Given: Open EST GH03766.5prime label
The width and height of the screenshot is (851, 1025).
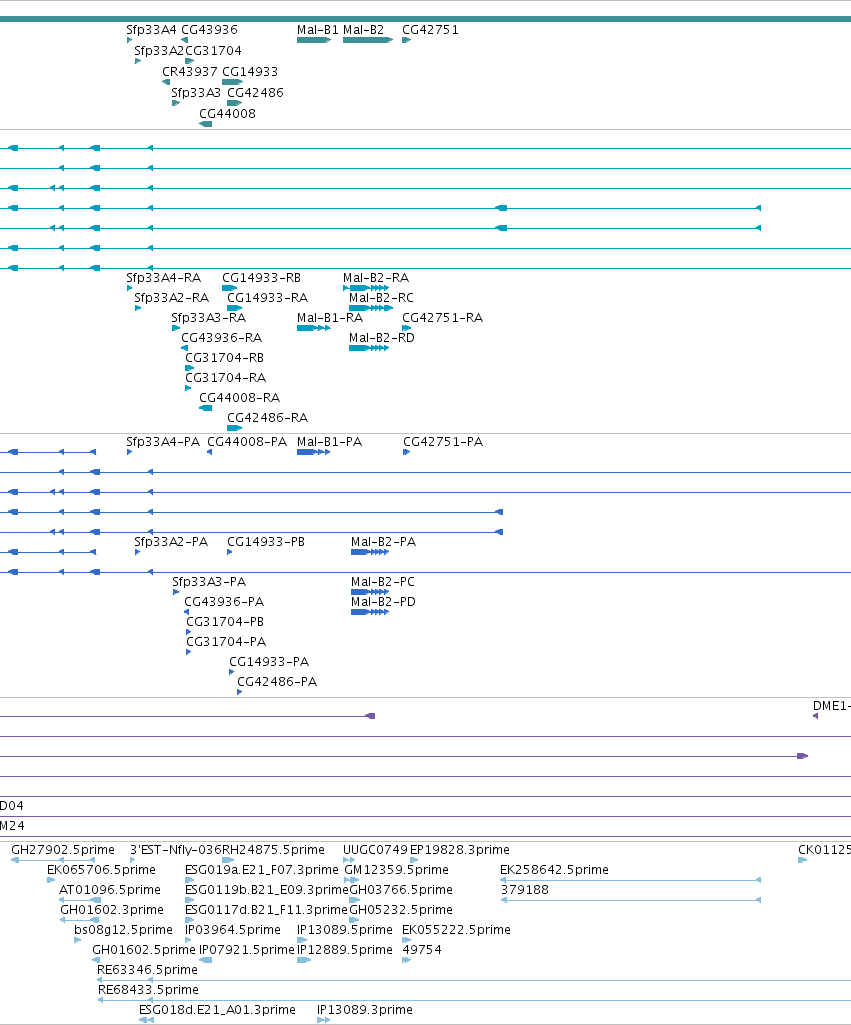Looking at the screenshot, I should [401, 890].
